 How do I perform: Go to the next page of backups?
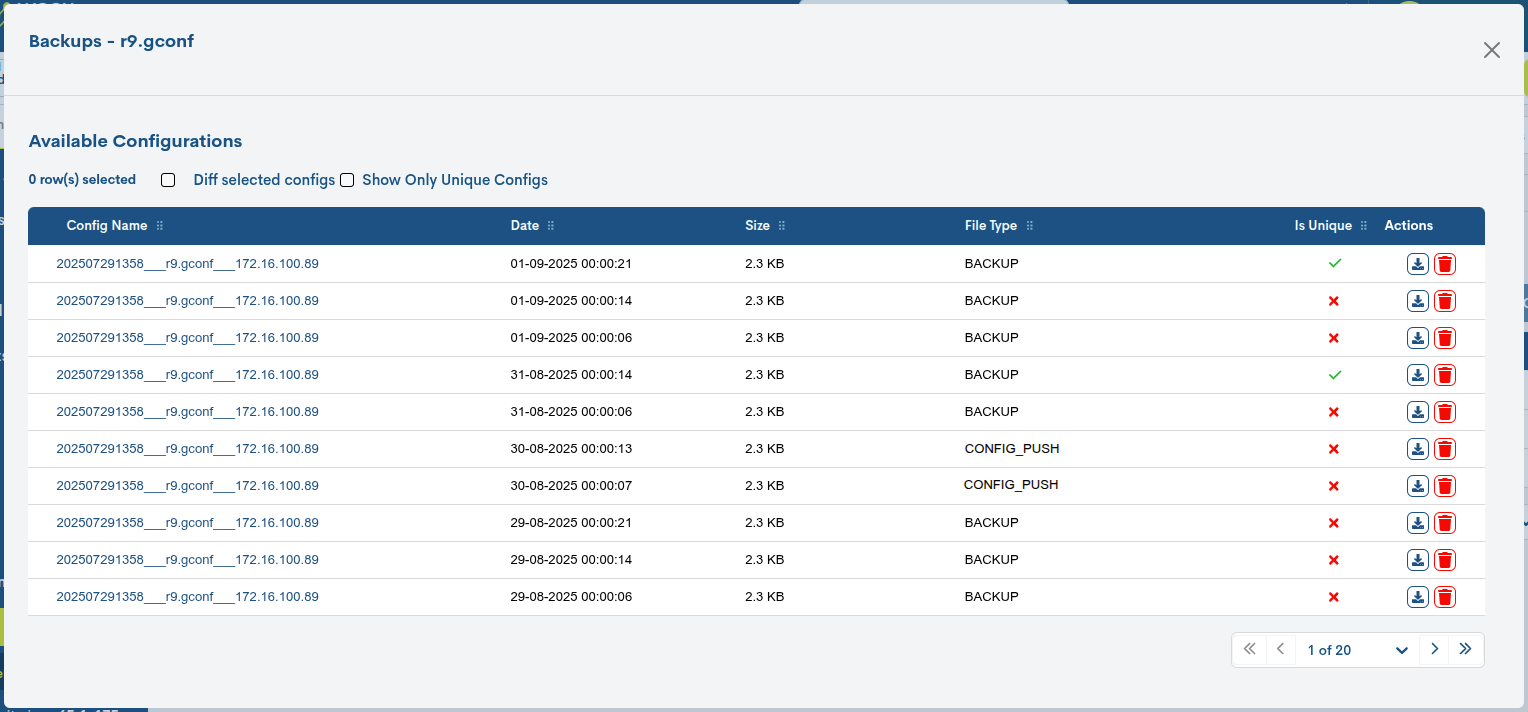(1434, 649)
